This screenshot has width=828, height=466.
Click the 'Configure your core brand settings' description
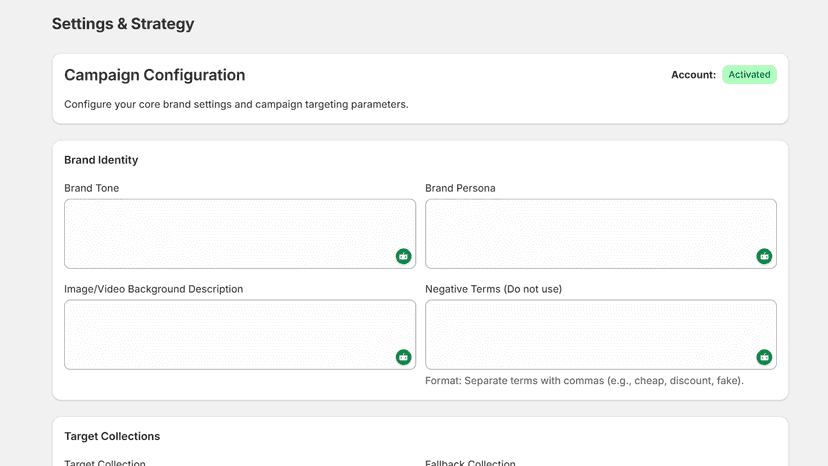click(x=236, y=105)
